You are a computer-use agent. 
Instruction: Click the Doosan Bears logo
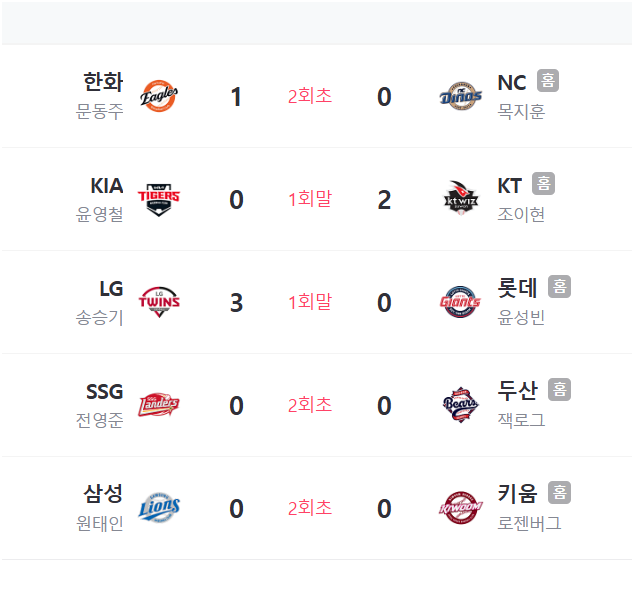click(x=461, y=405)
